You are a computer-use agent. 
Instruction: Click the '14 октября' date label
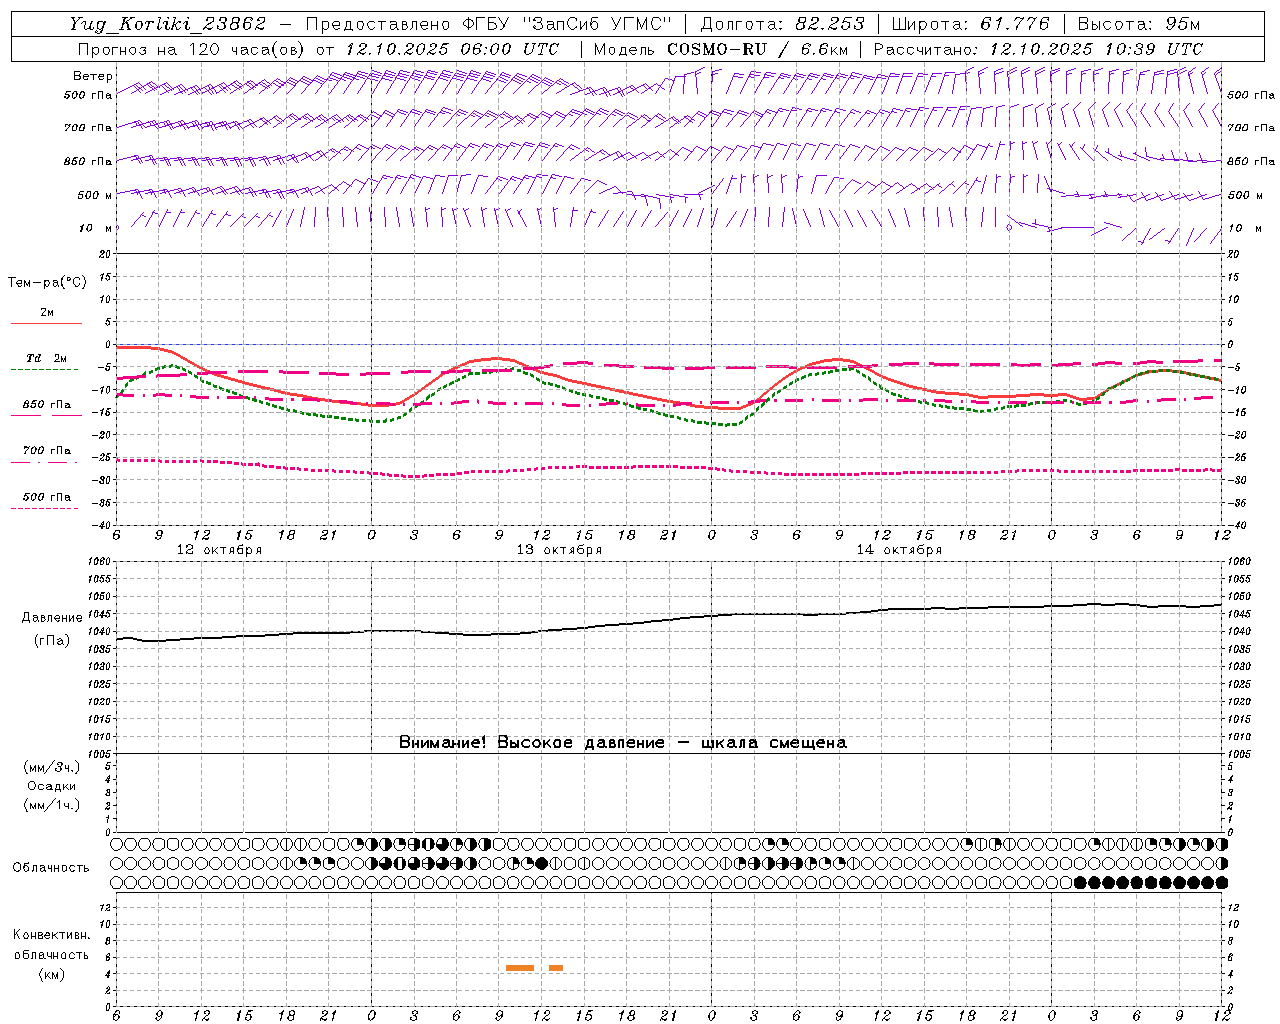899,550
